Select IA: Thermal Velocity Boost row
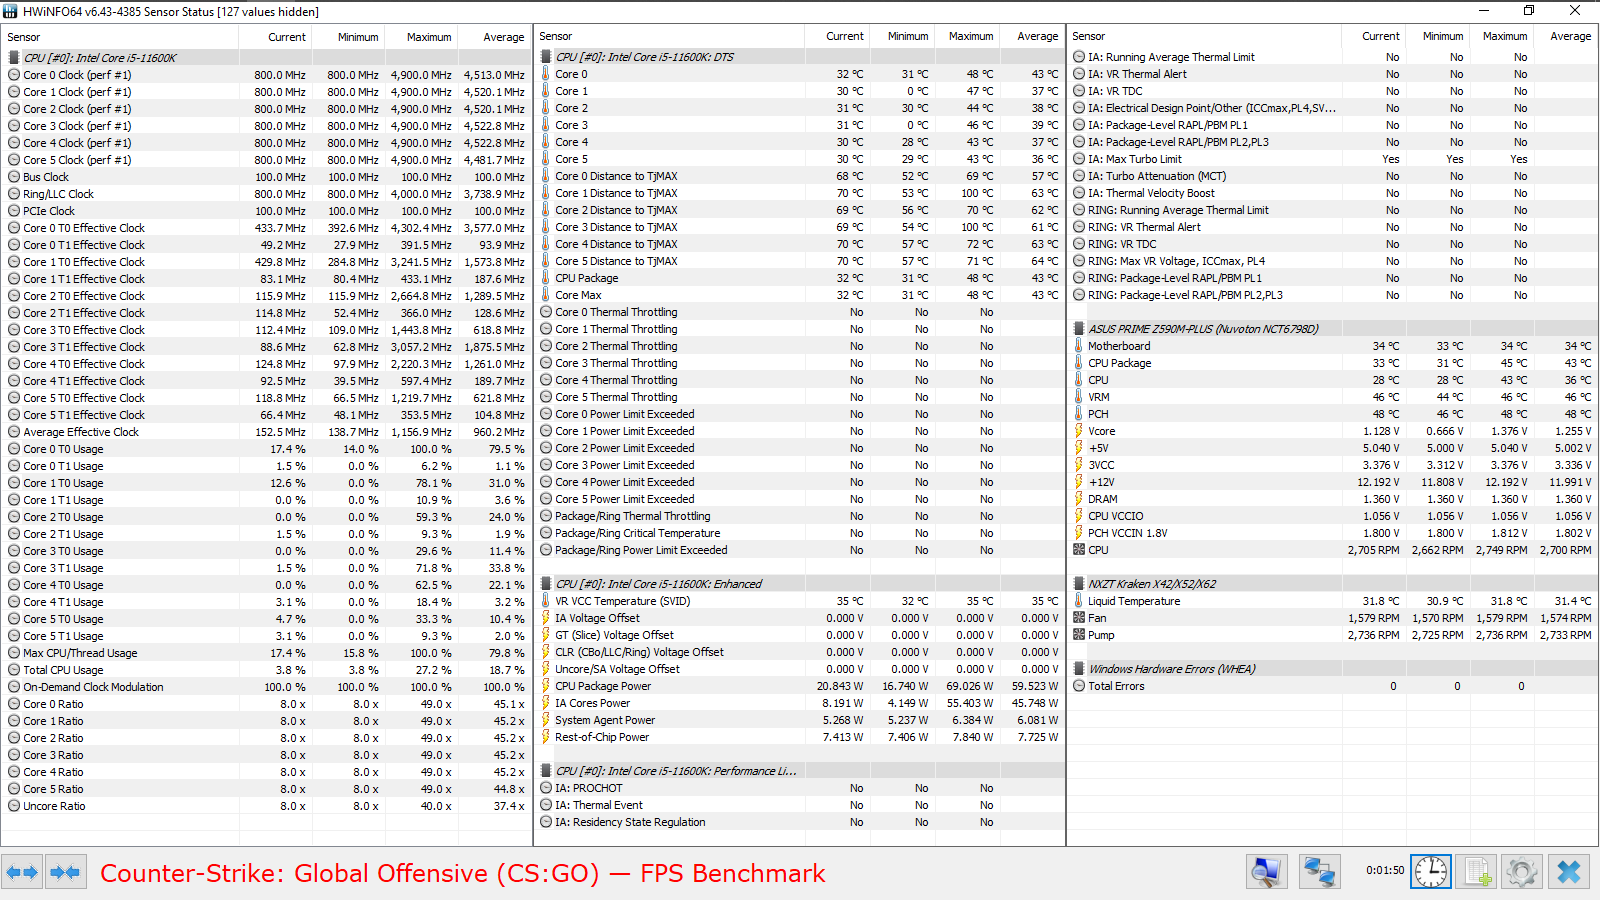1600x900 pixels. [1333, 193]
